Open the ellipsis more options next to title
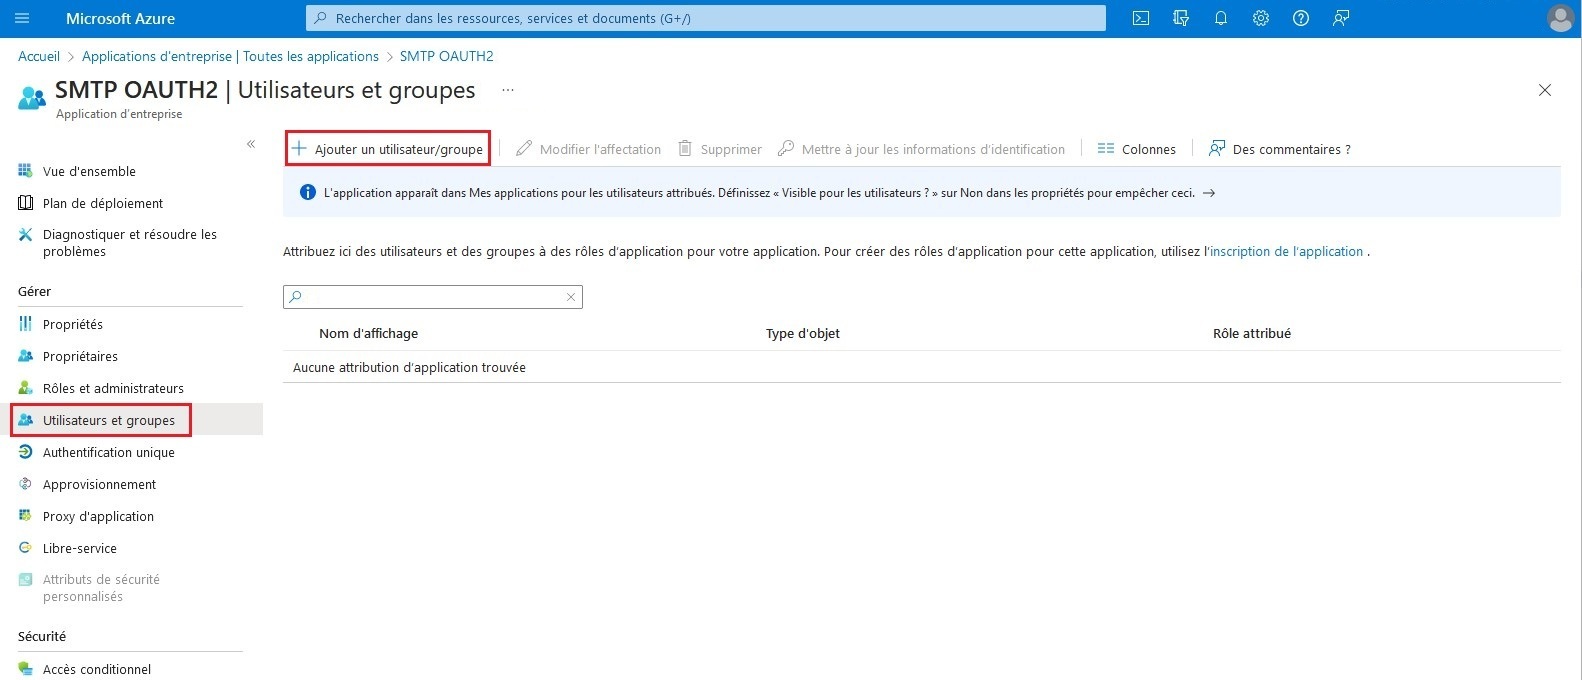Screen dimensions: 1582x680 click(508, 90)
